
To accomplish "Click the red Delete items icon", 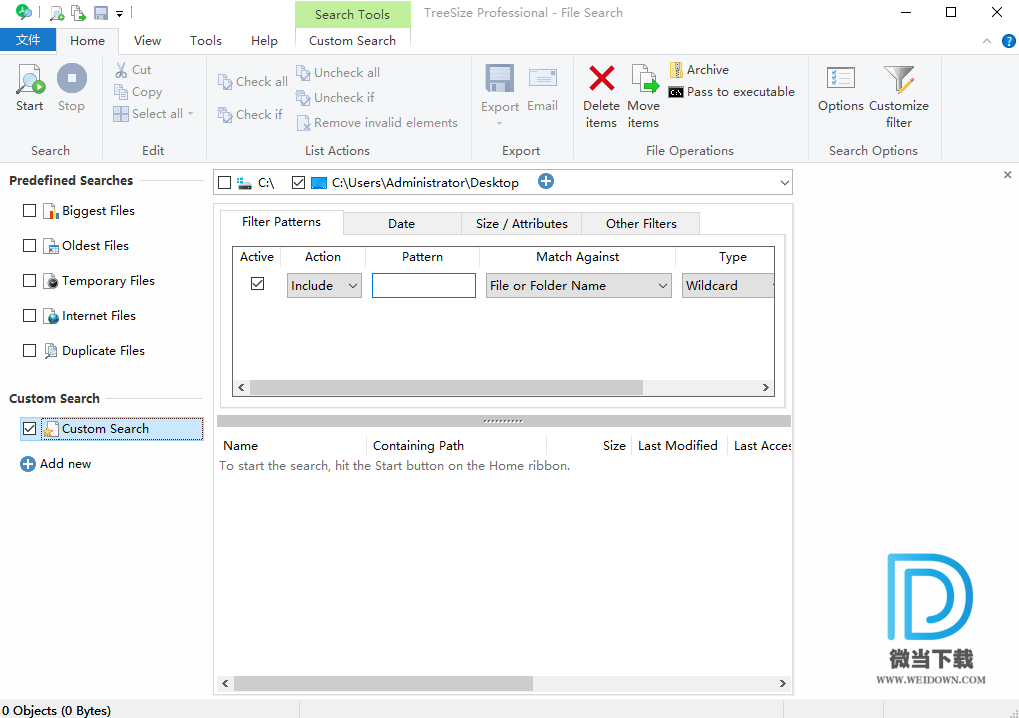I will click(601, 78).
